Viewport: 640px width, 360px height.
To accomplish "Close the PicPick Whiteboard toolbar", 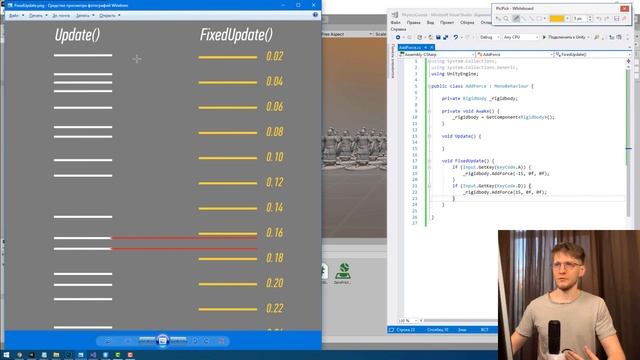I will pyautogui.click(x=624, y=8).
